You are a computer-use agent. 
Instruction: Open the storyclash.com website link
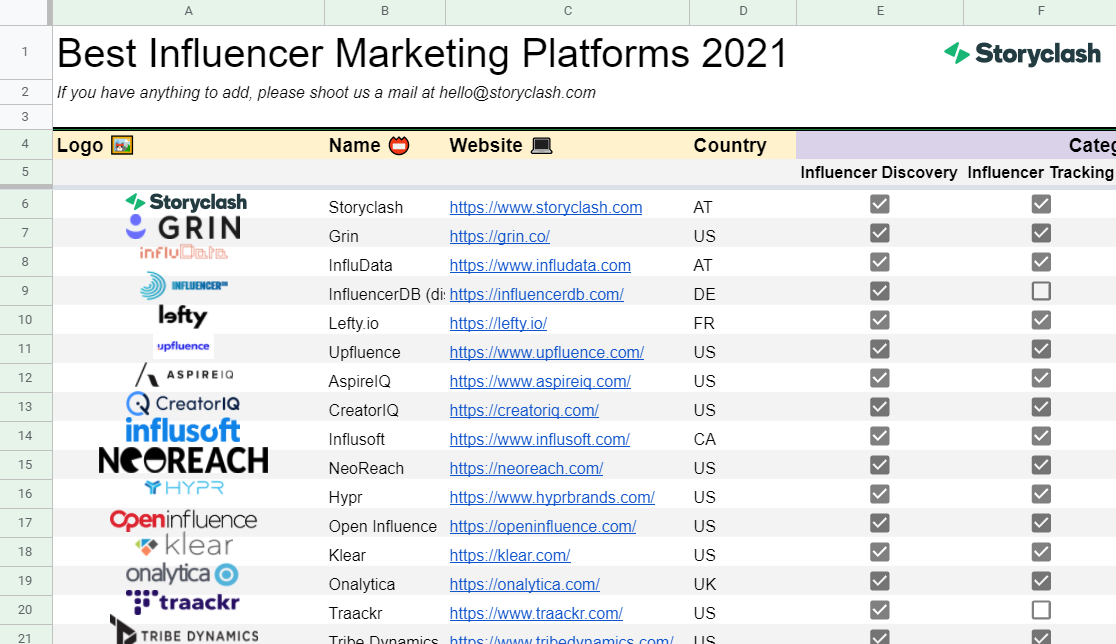click(x=546, y=207)
